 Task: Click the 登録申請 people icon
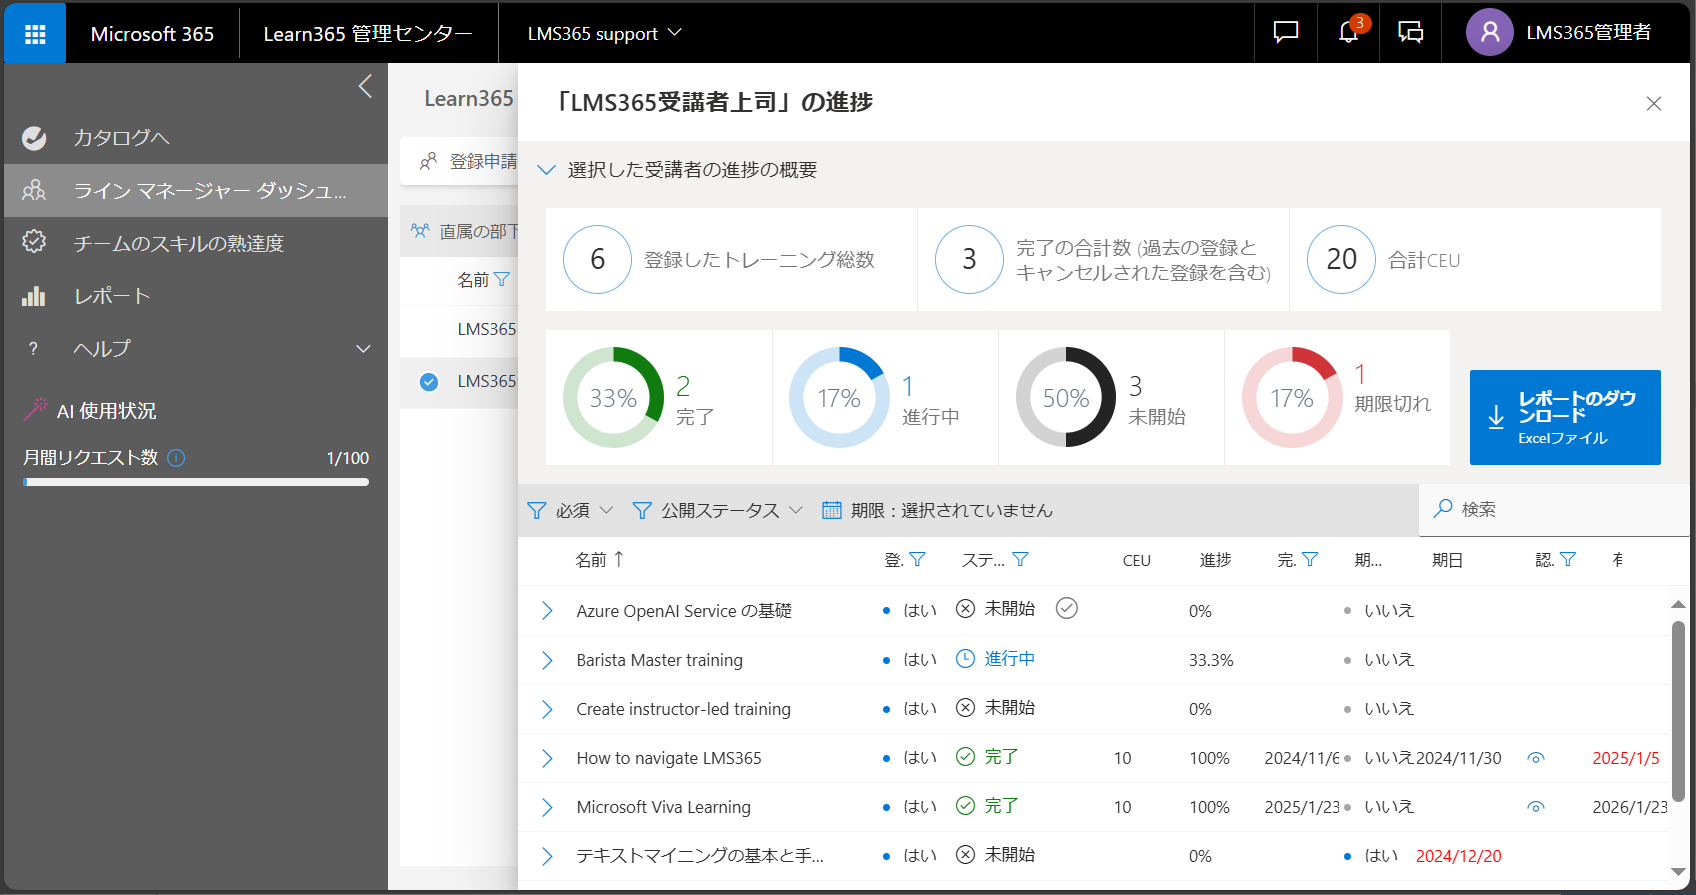click(428, 161)
